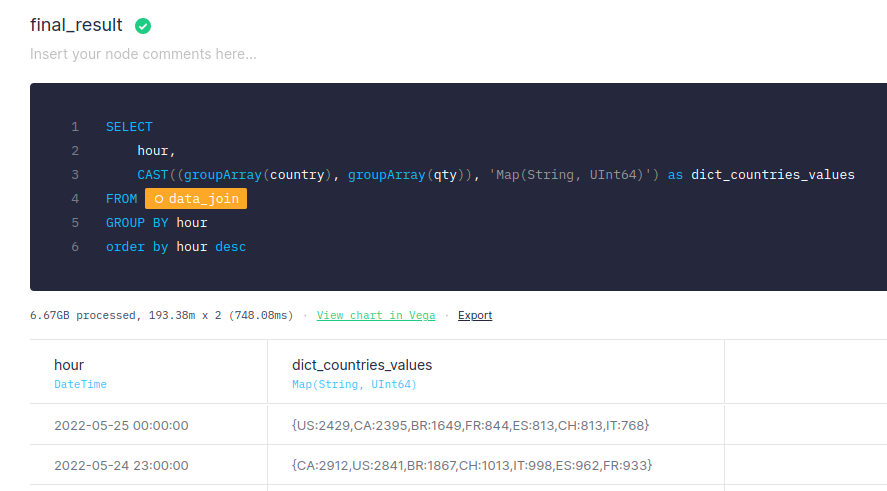This screenshot has height=491, width=887.
Task: Select the 2022-05-25 00:00:00 hour cell
Action: [x=121, y=426]
